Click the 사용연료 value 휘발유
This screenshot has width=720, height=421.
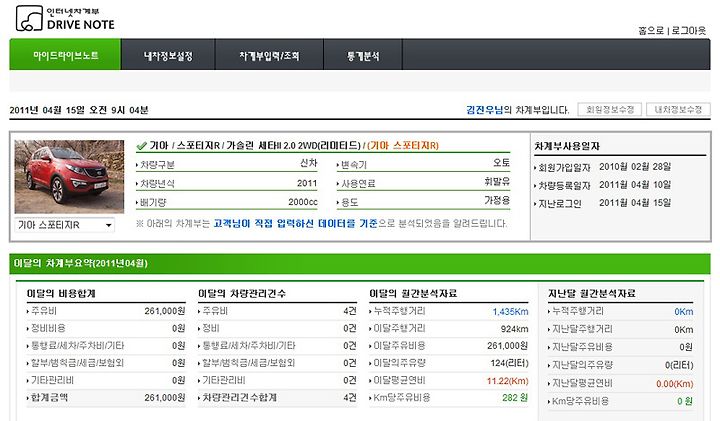pos(497,182)
